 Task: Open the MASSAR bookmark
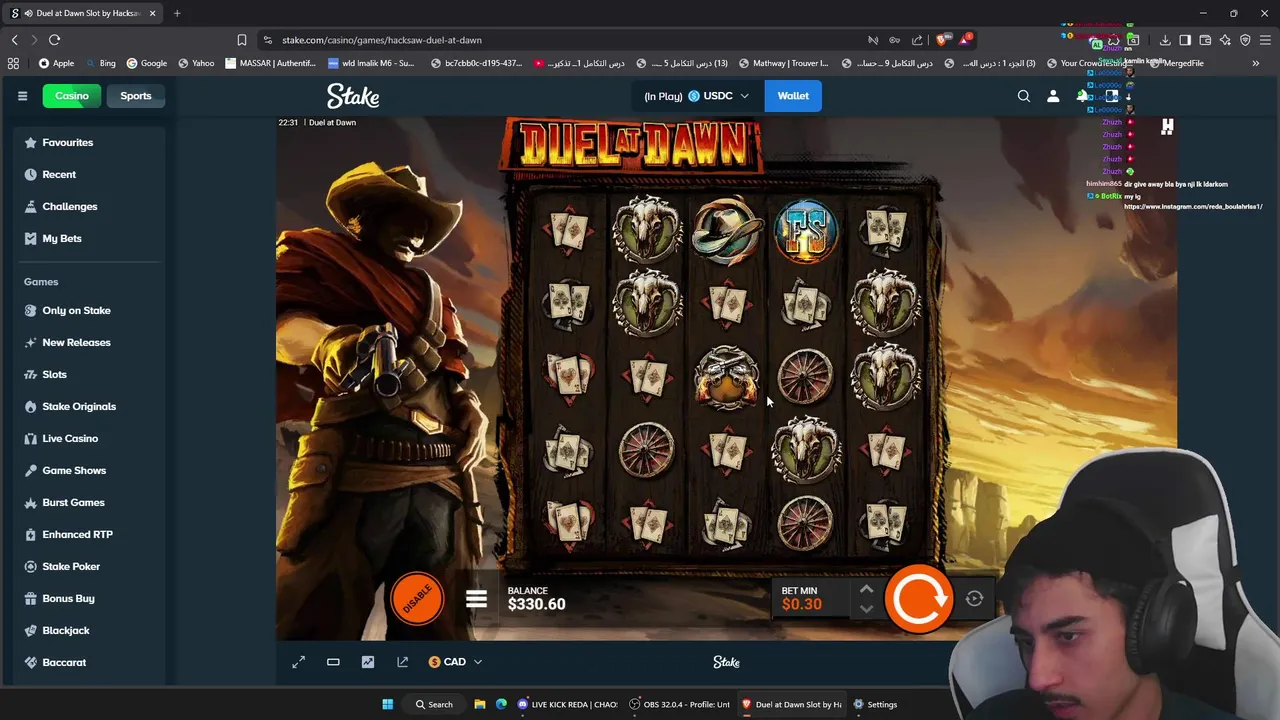[x=270, y=63]
